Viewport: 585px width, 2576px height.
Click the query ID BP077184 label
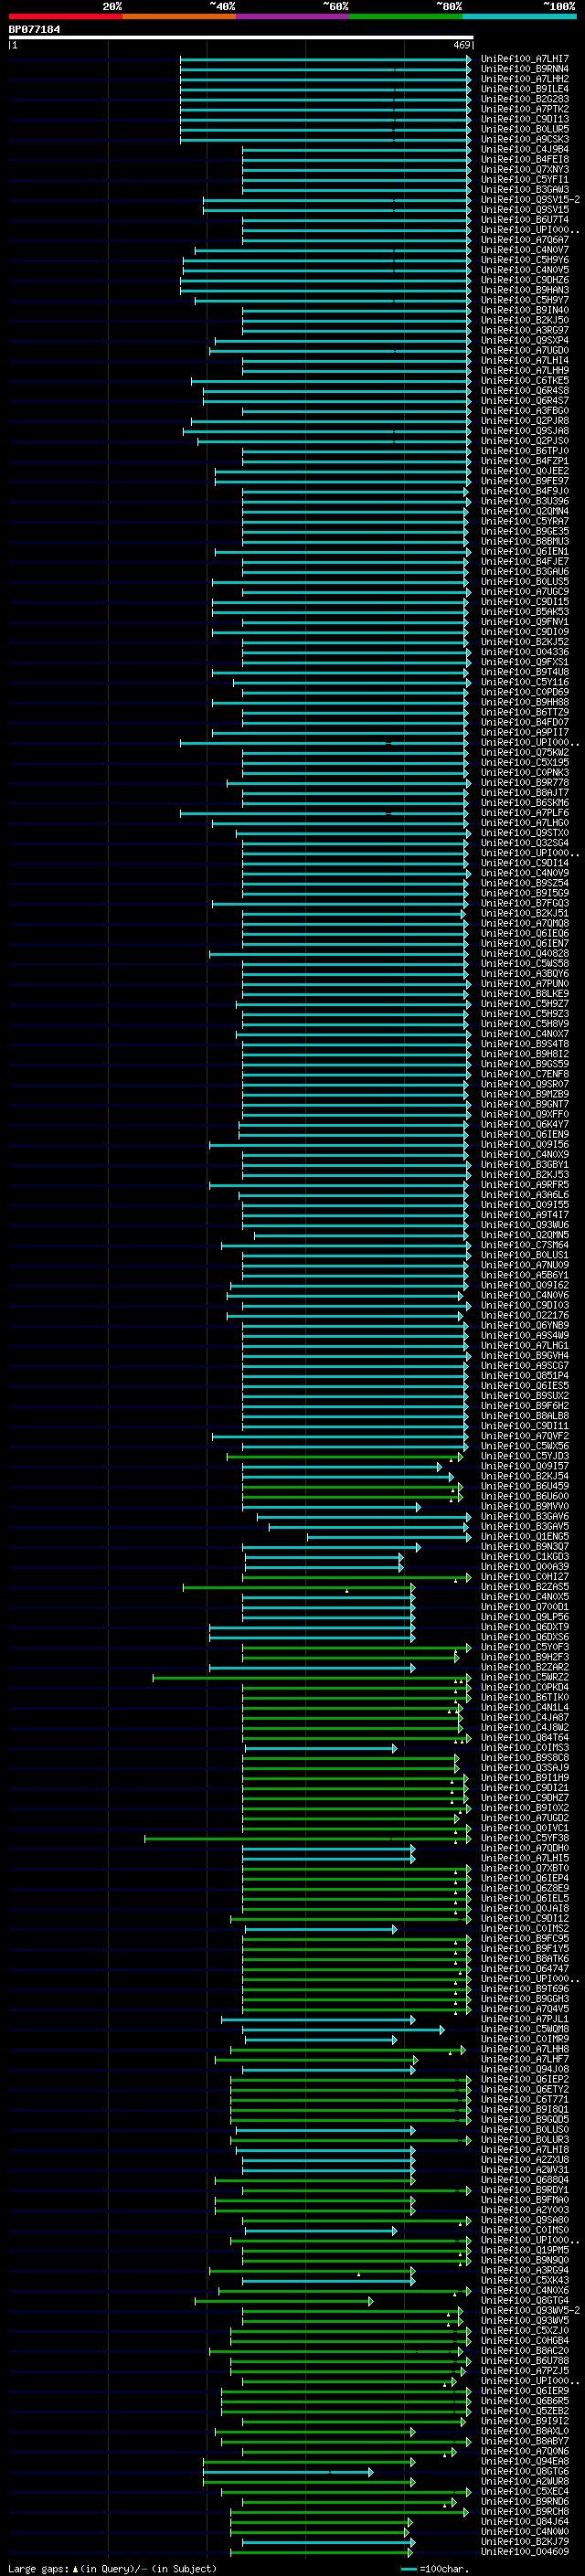coord(34,29)
